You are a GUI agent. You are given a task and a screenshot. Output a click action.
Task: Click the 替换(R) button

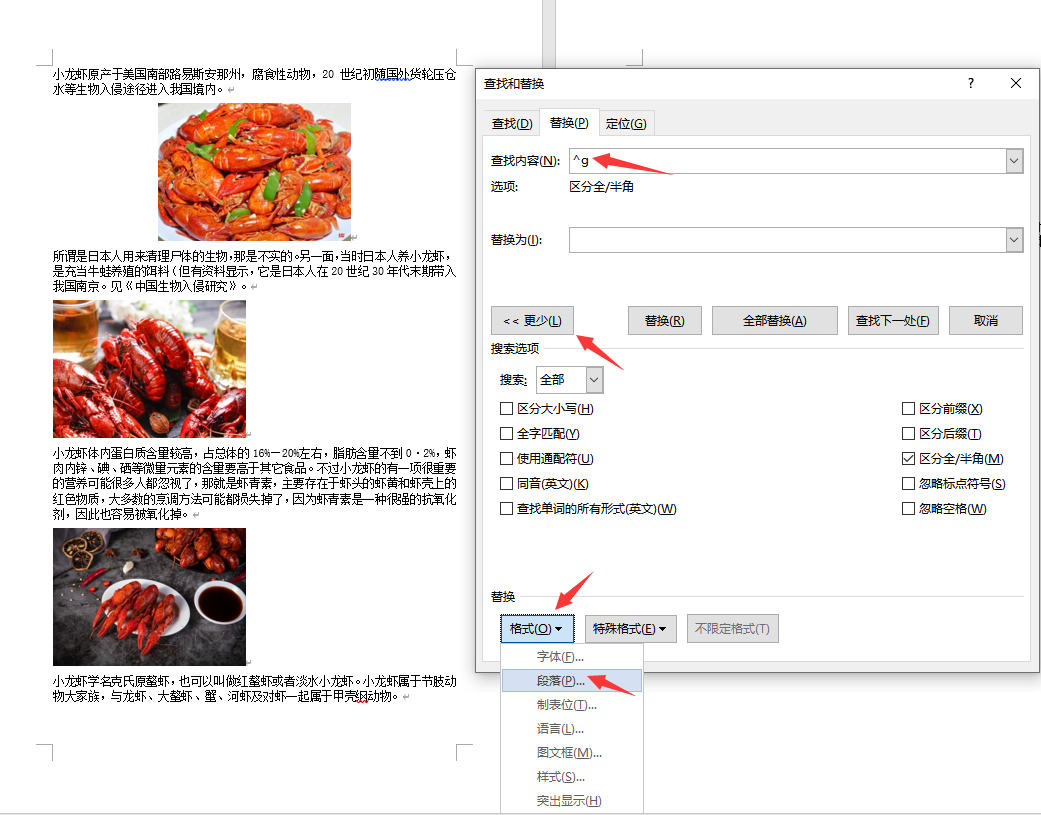coord(665,321)
